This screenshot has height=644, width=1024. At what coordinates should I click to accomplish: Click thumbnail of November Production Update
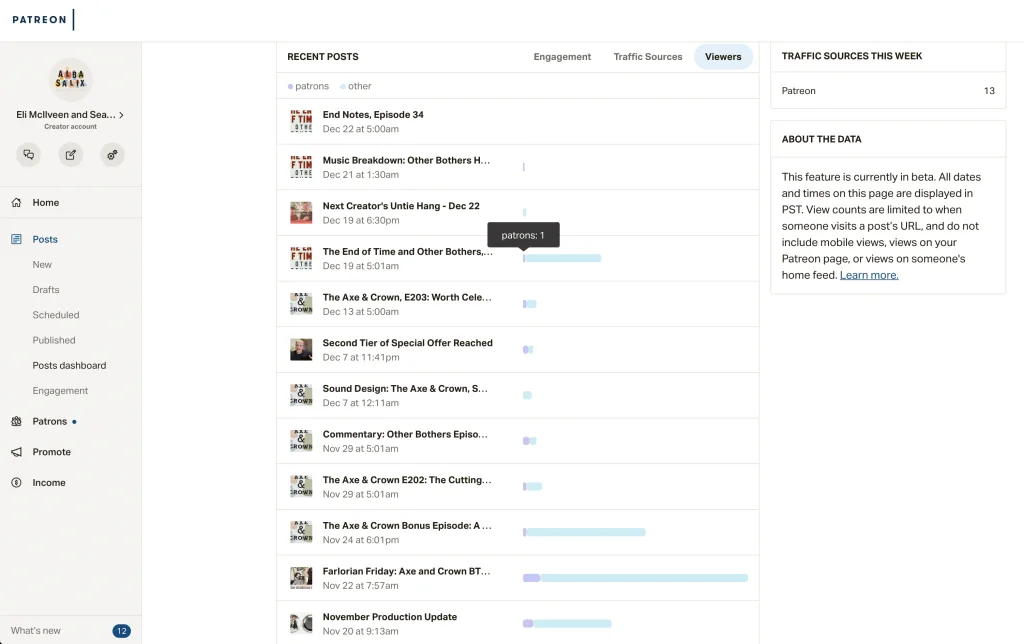301,624
